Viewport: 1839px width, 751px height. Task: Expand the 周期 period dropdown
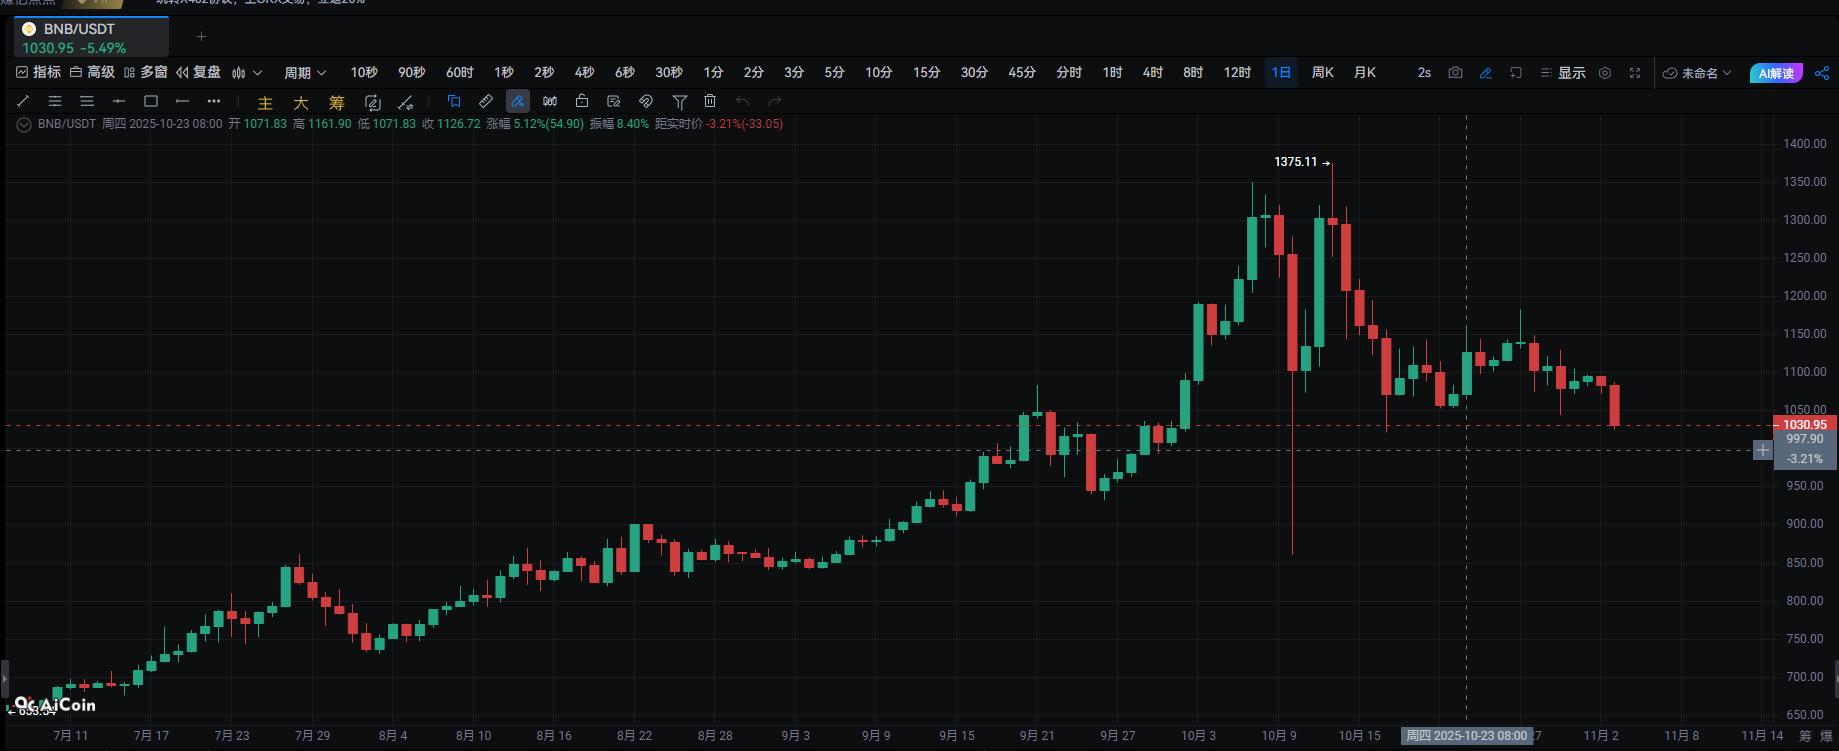305,73
